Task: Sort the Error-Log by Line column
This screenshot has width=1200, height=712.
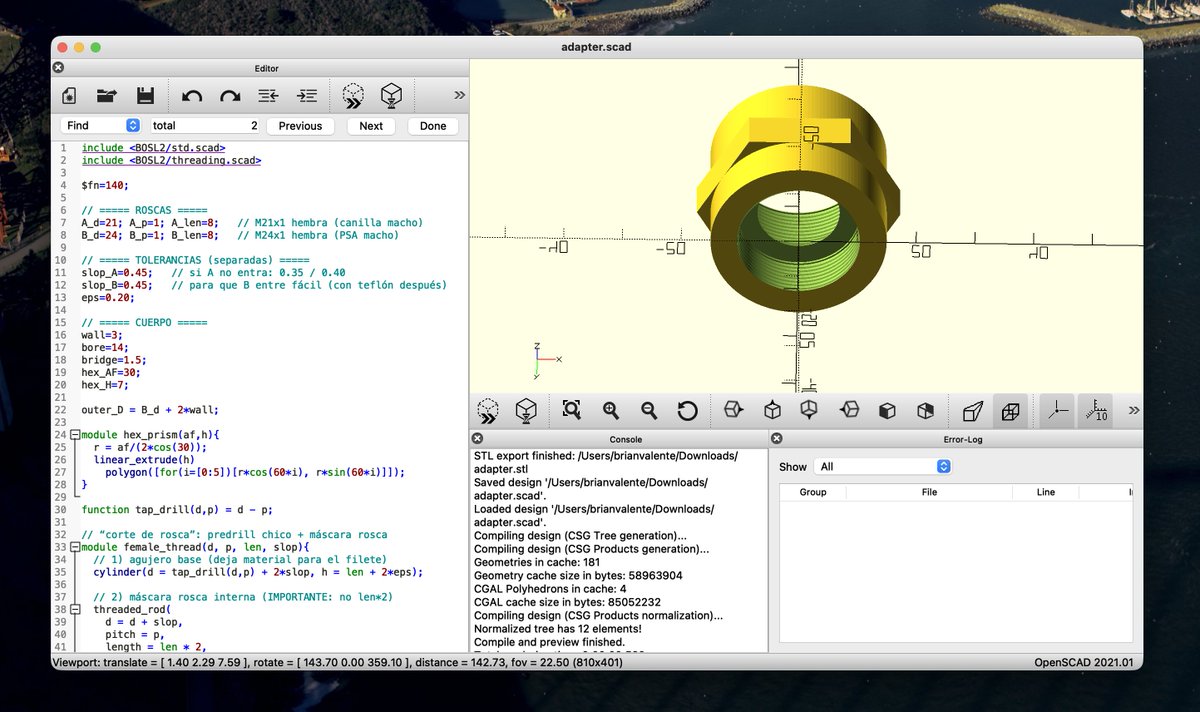Action: click(1046, 492)
